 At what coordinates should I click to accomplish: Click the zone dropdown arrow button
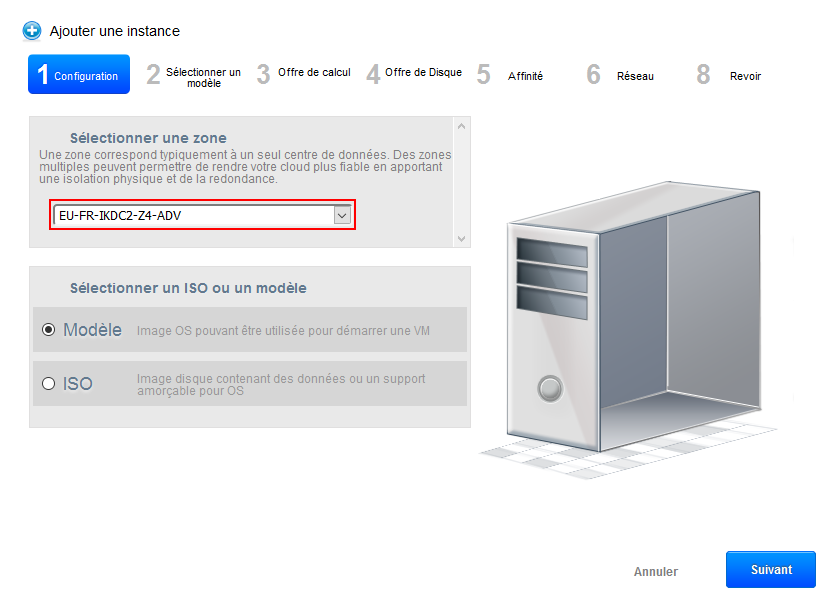coord(342,215)
